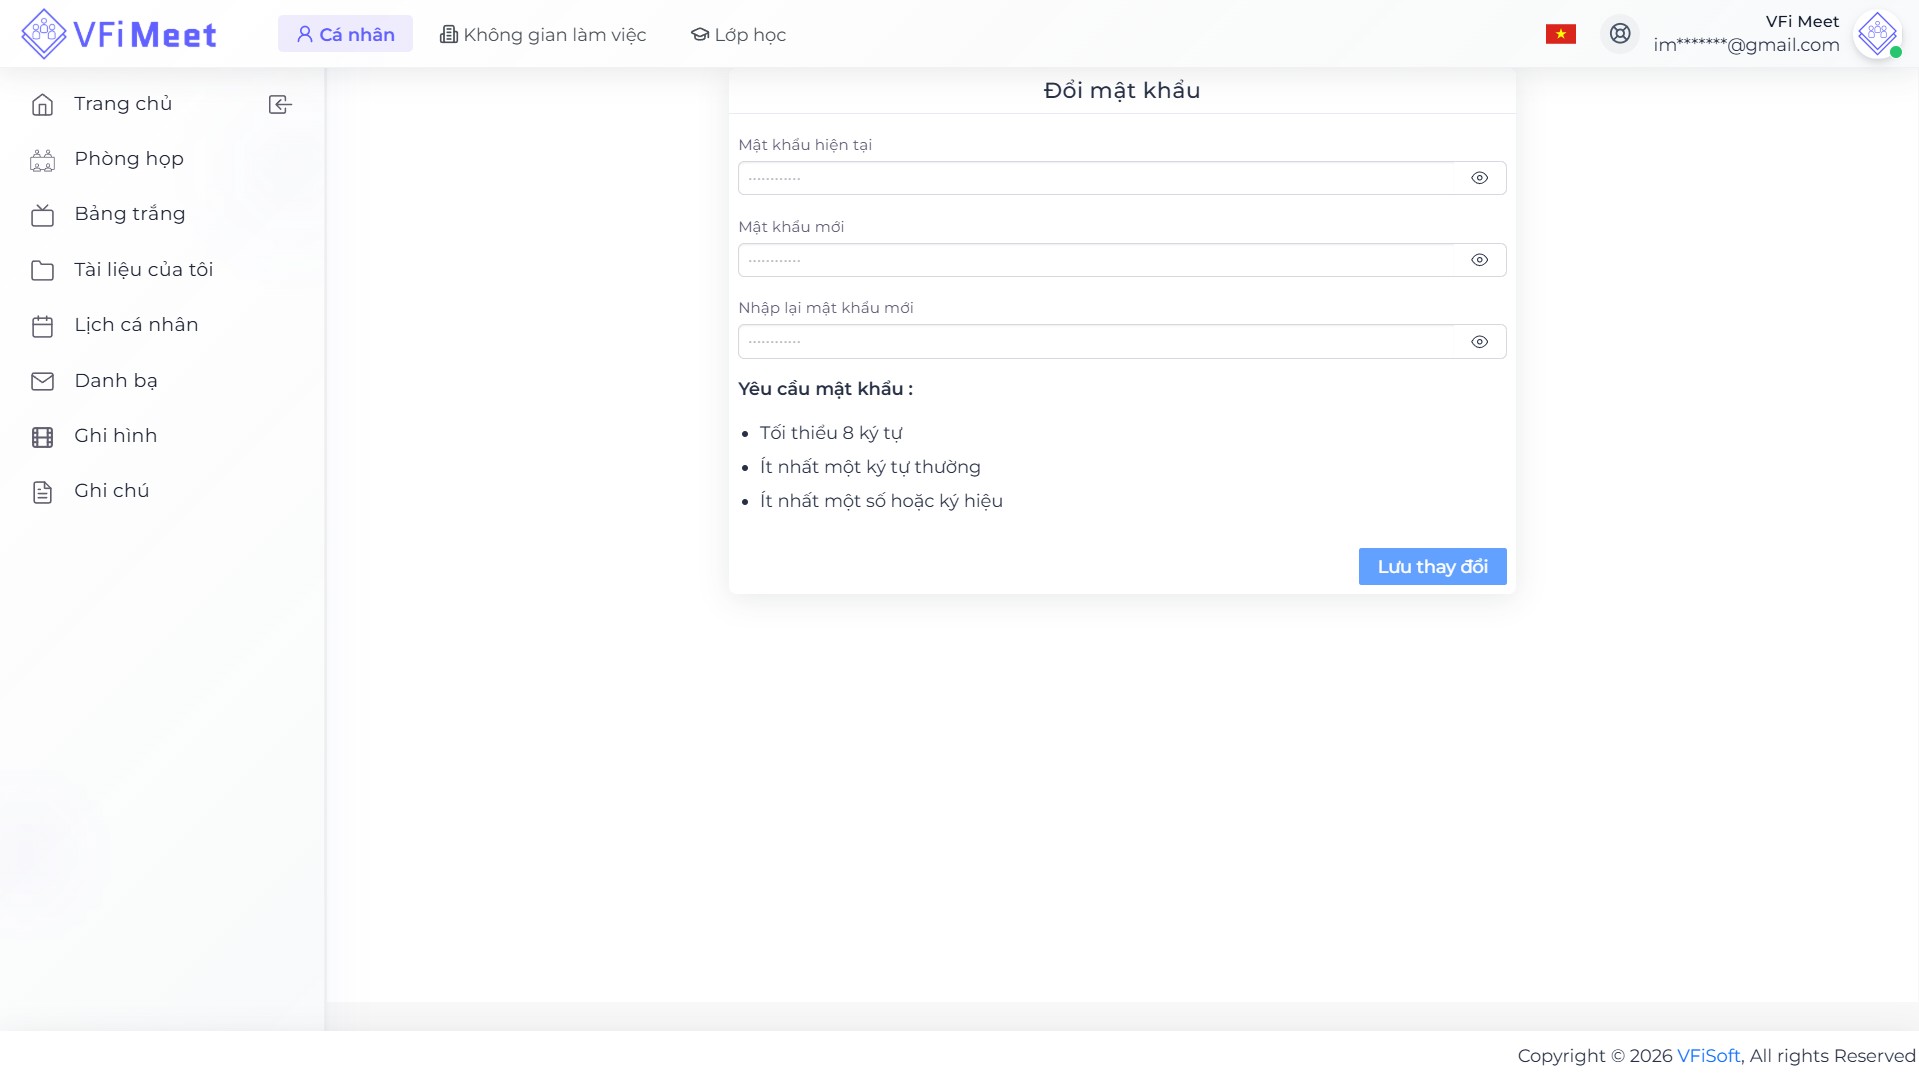Open Danh bạ contacts
This screenshot has height=1079, width=1919.
pos(115,381)
